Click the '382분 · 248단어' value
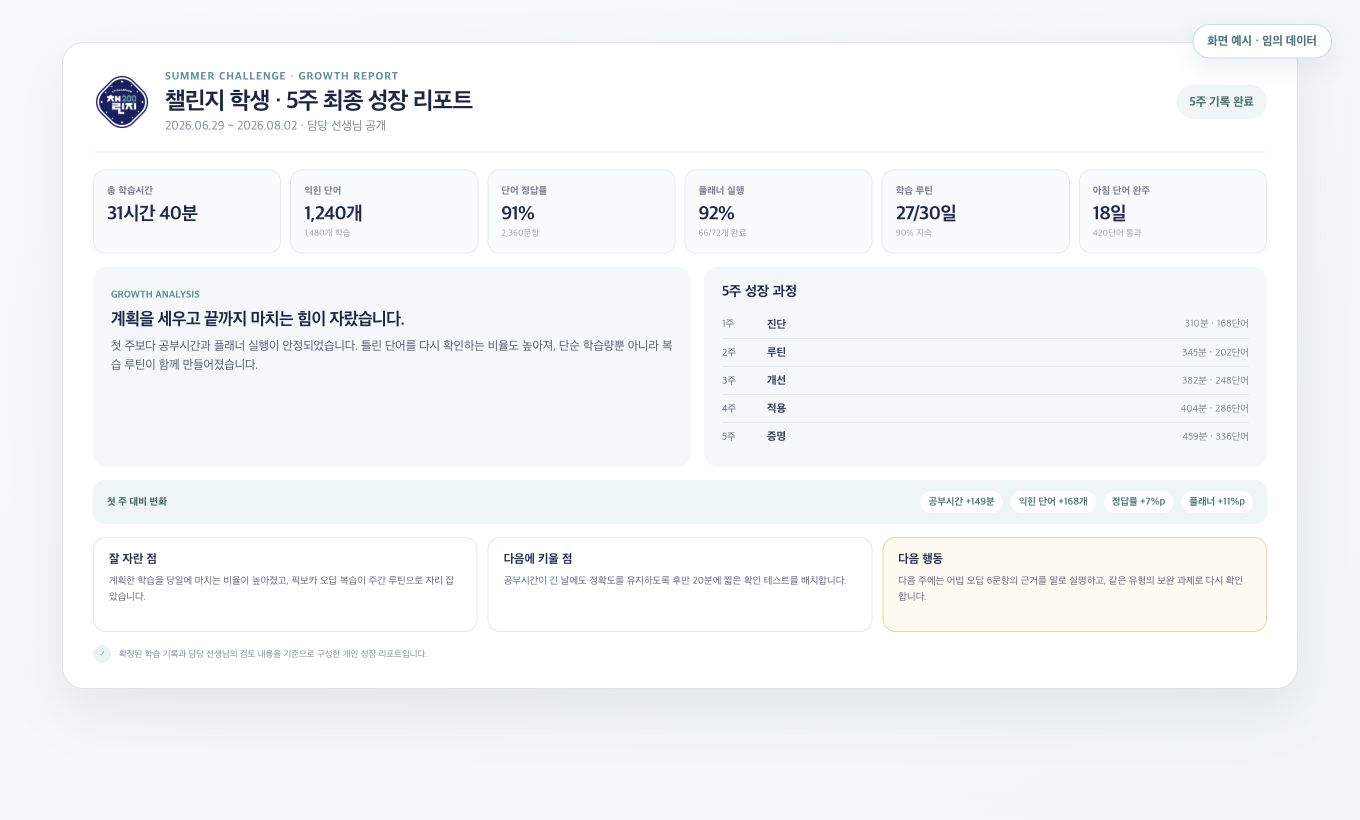Image resolution: width=1360 pixels, height=820 pixels. 1215,380
